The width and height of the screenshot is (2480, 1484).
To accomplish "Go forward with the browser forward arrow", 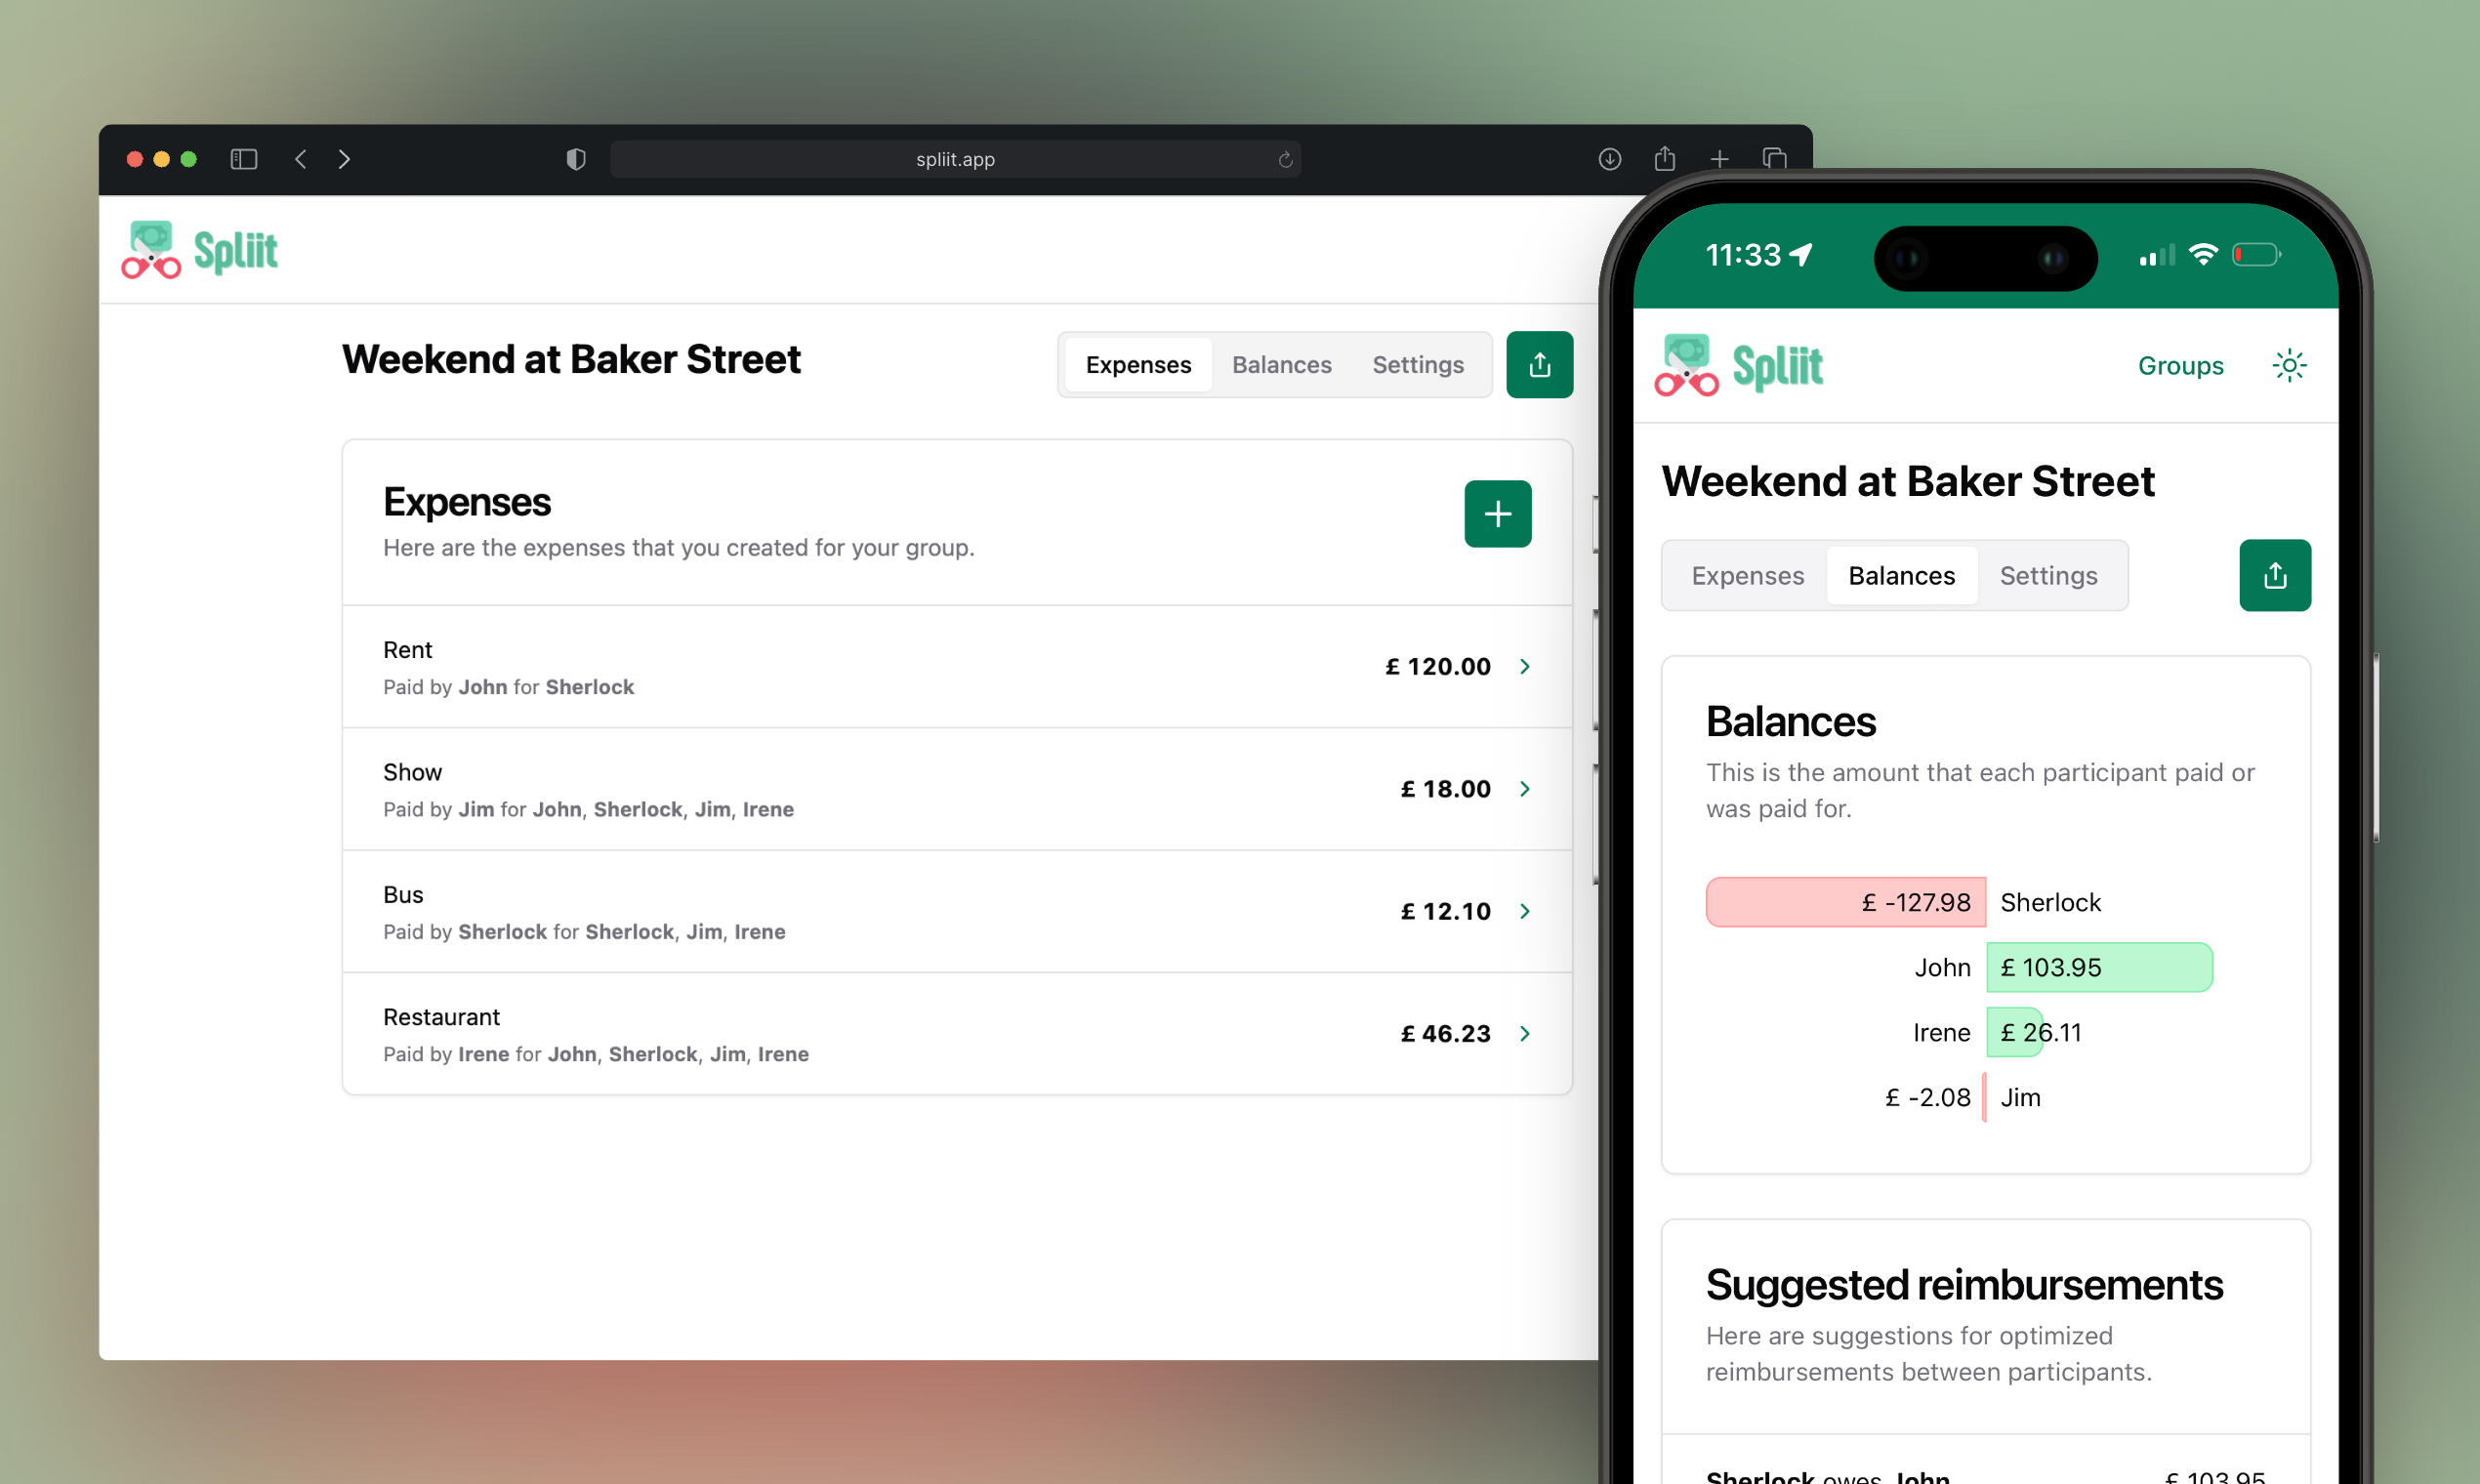I will (x=344, y=159).
